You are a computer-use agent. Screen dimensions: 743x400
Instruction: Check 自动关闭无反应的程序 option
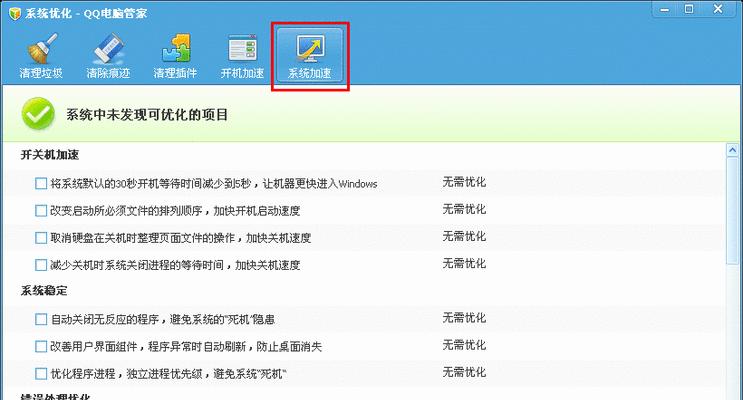(41, 319)
